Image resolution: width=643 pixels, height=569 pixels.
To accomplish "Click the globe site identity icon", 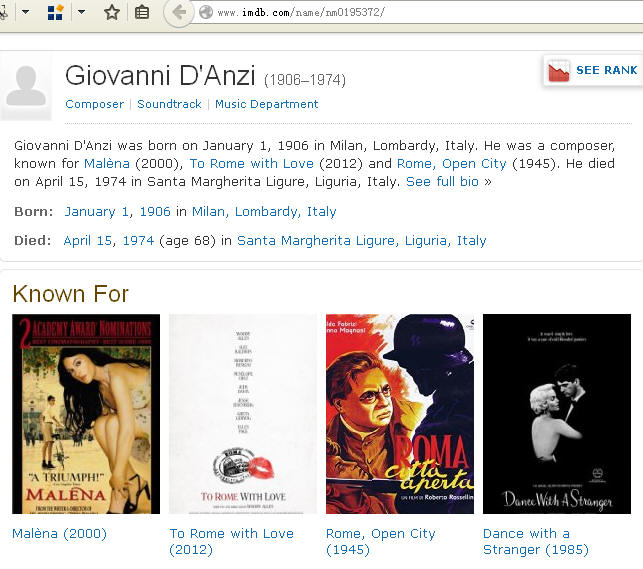I will 205,12.
